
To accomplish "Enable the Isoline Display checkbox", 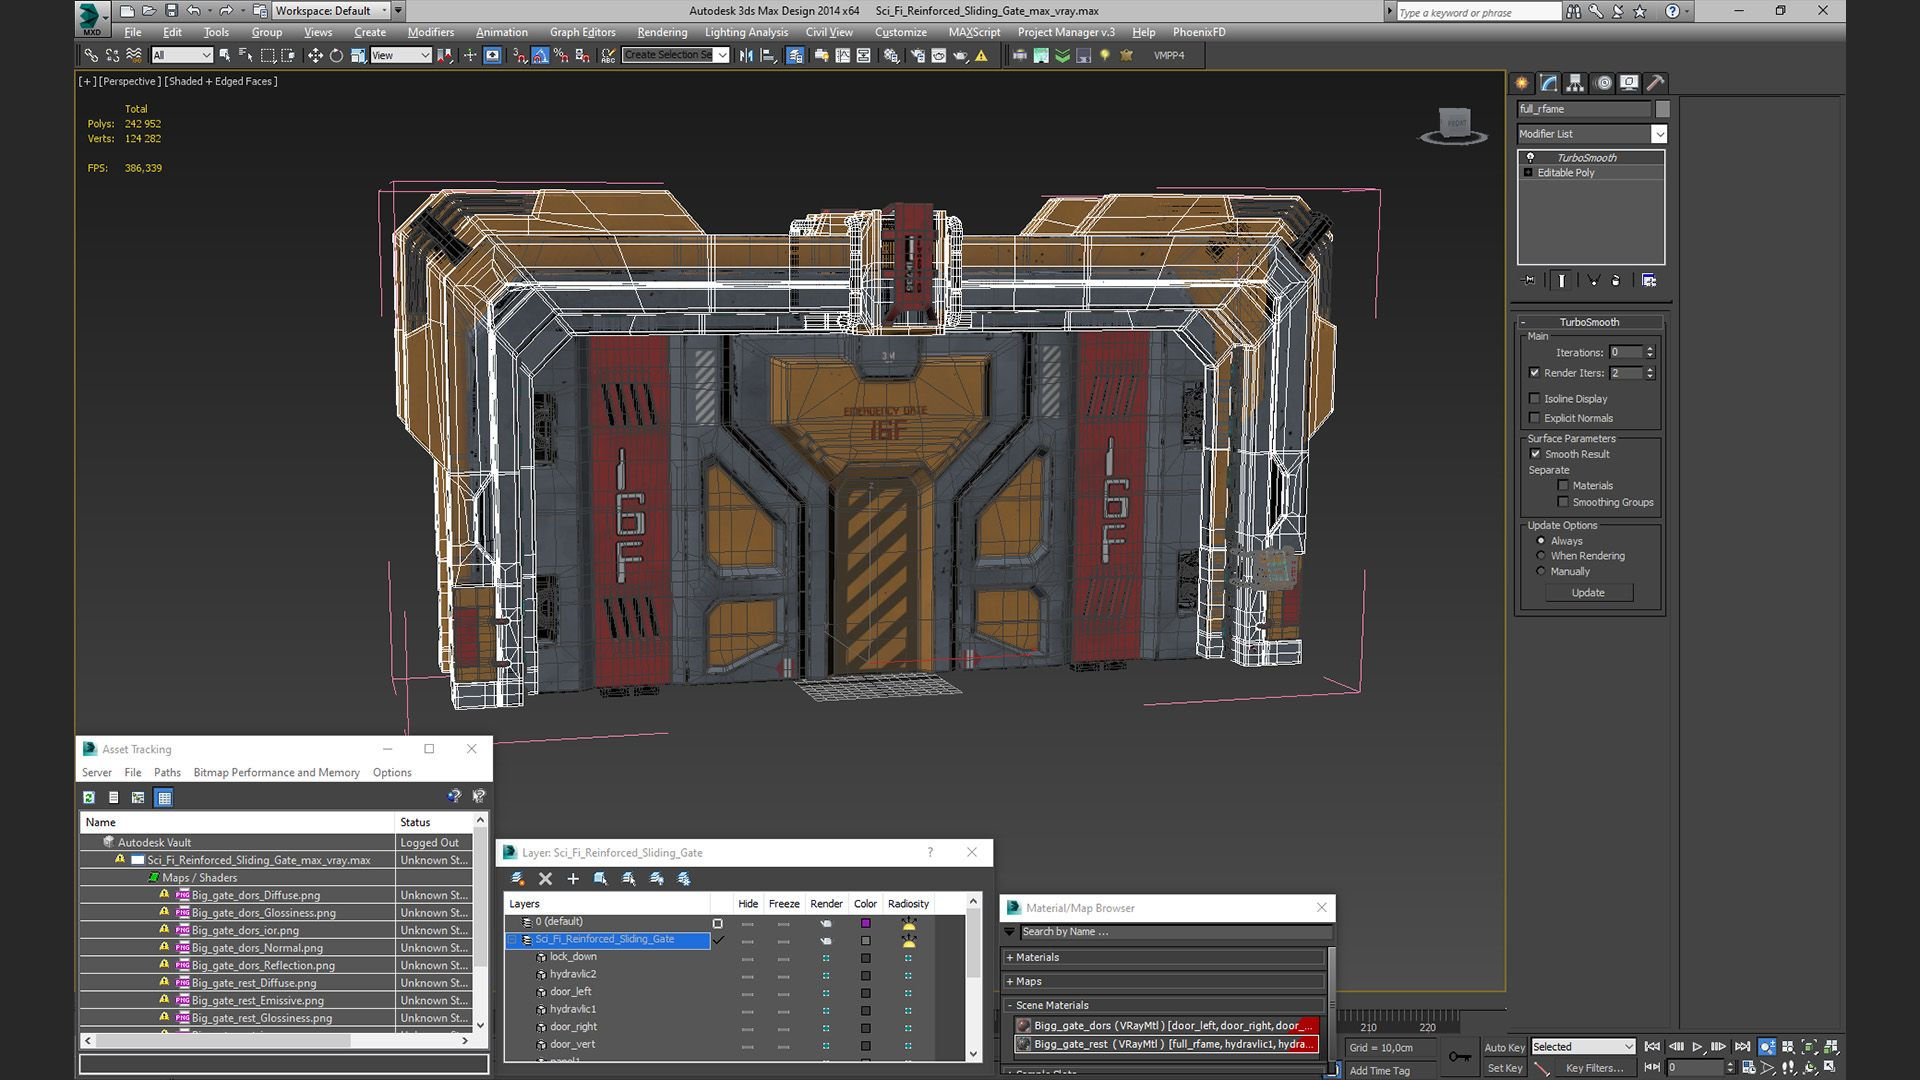I will (1535, 399).
